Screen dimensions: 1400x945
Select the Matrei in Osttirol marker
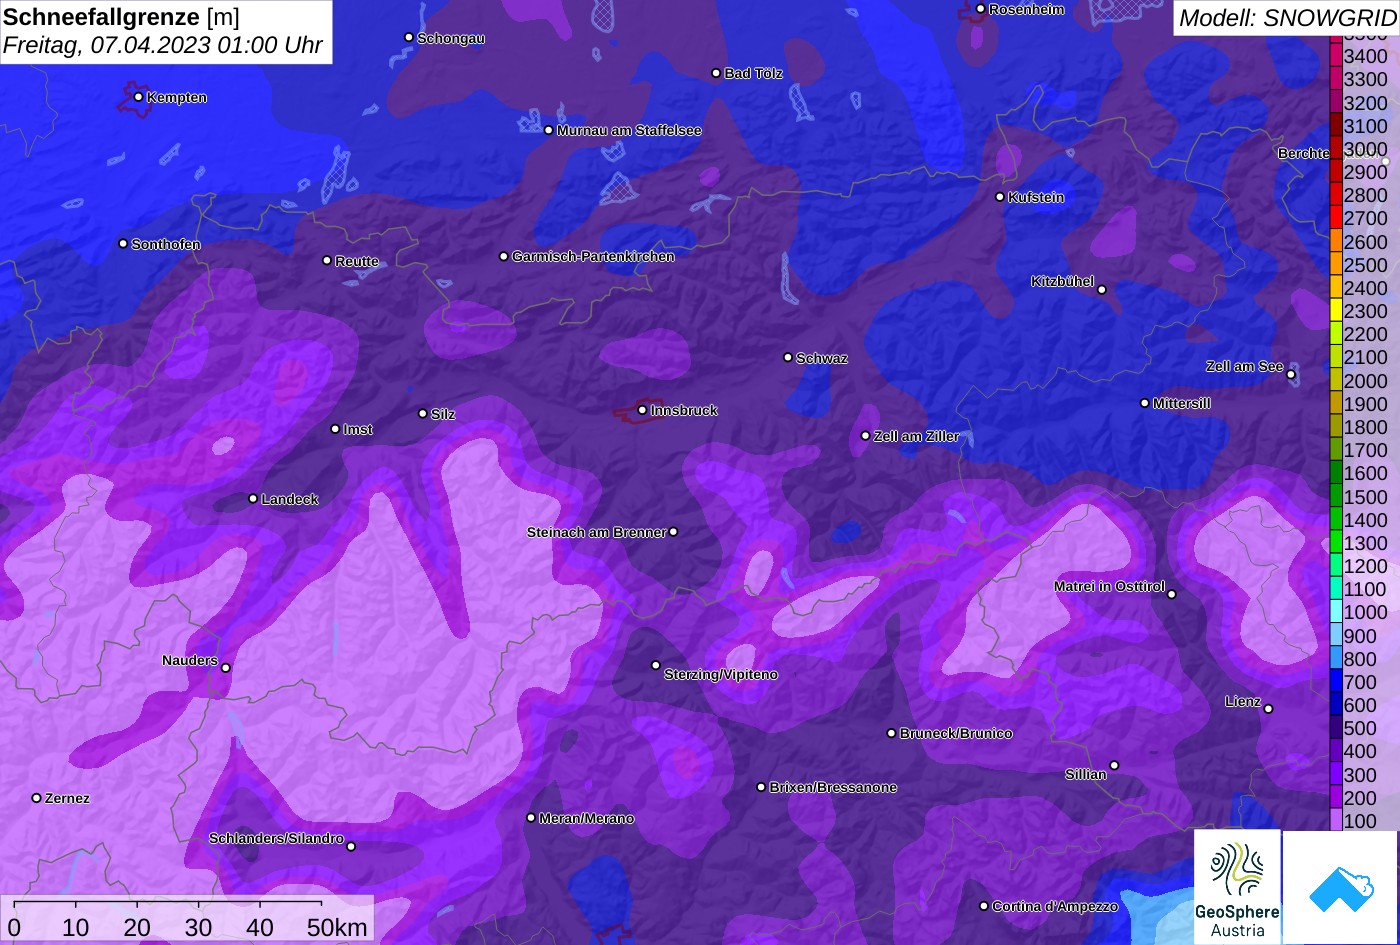1172,594
